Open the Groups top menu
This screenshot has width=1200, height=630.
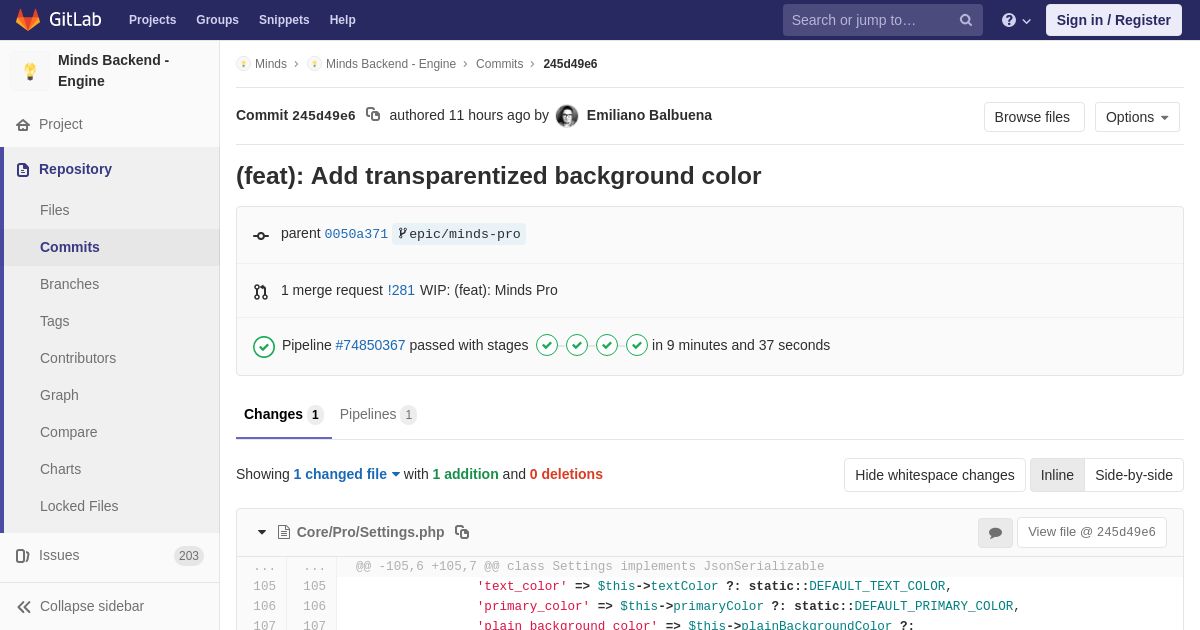pos(217,20)
